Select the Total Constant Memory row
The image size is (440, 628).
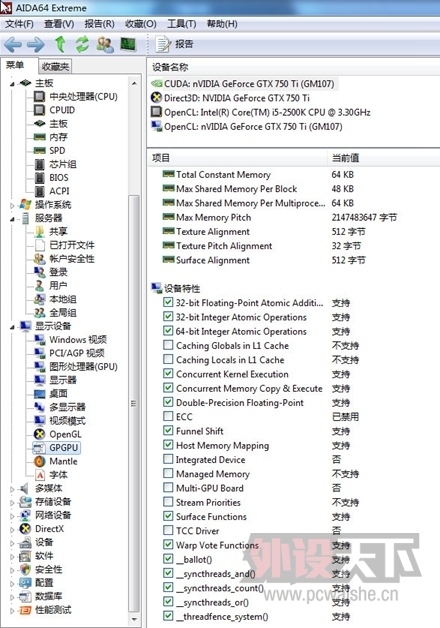(259, 175)
